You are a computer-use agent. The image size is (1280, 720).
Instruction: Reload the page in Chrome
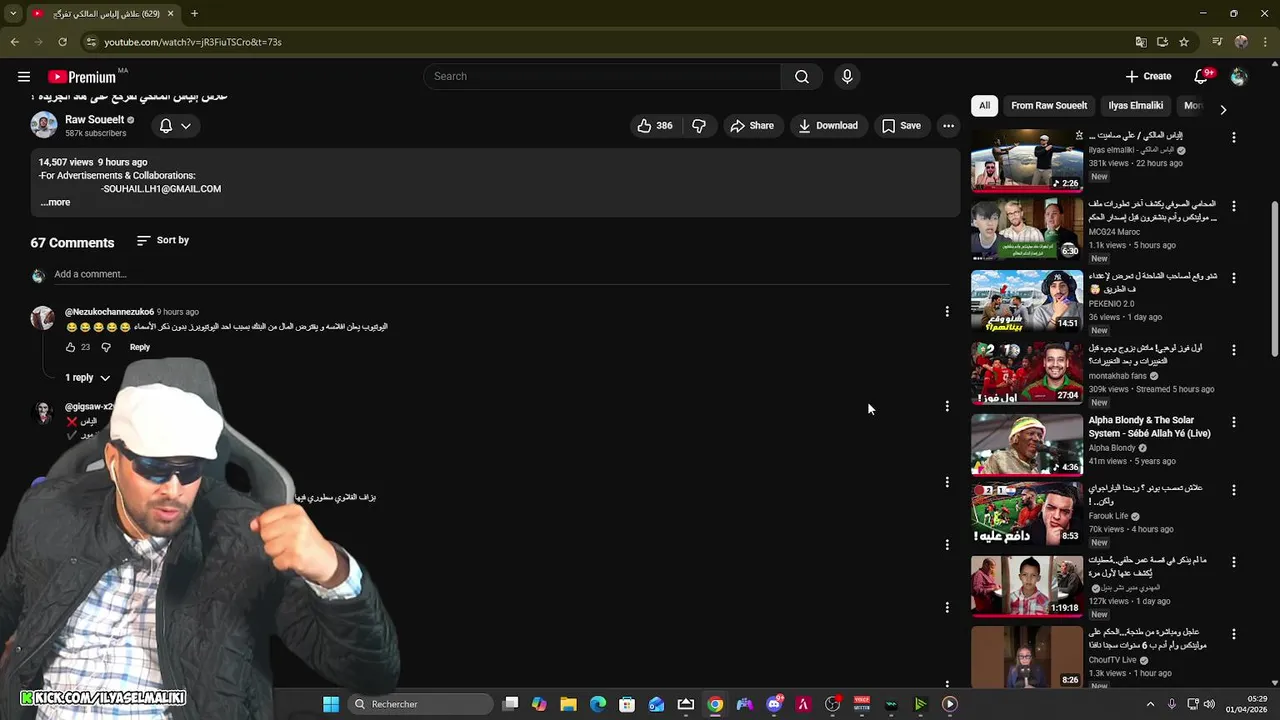tap(62, 42)
